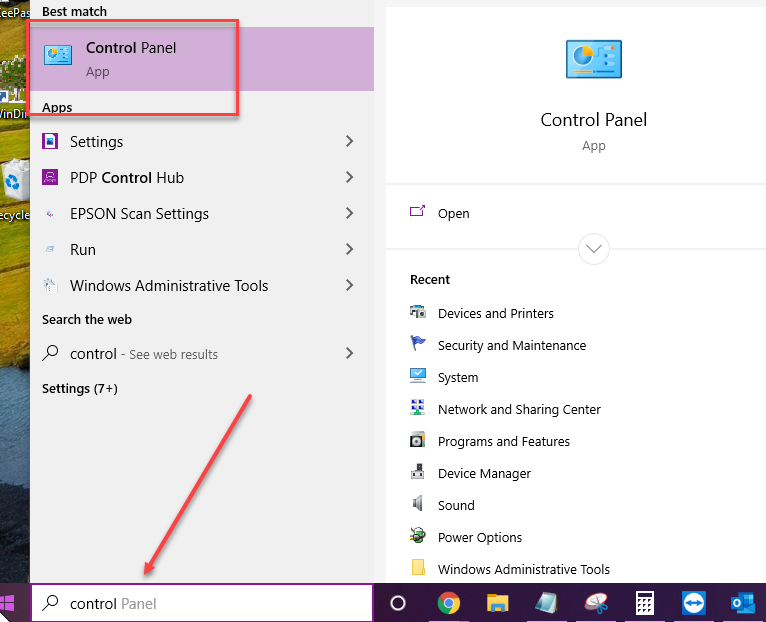Click the PDP Control Hub icon
Image resolution: width=766 pixels, height=622 pixels.
click(x=50, y=177)
